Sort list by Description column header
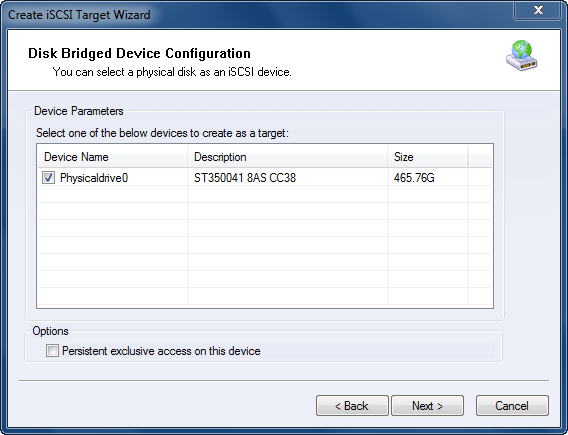Screen dimensions: 568x435 tap(288, 157)
